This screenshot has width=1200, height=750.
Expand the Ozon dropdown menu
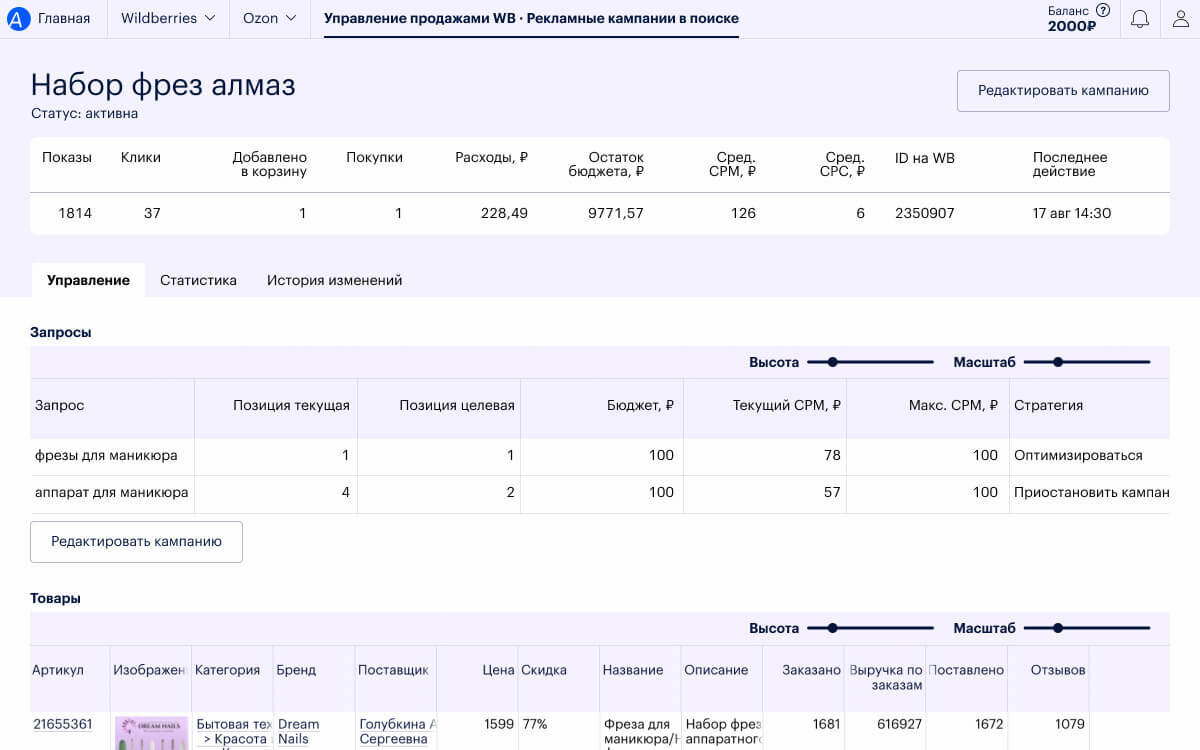tap(270, 18)
